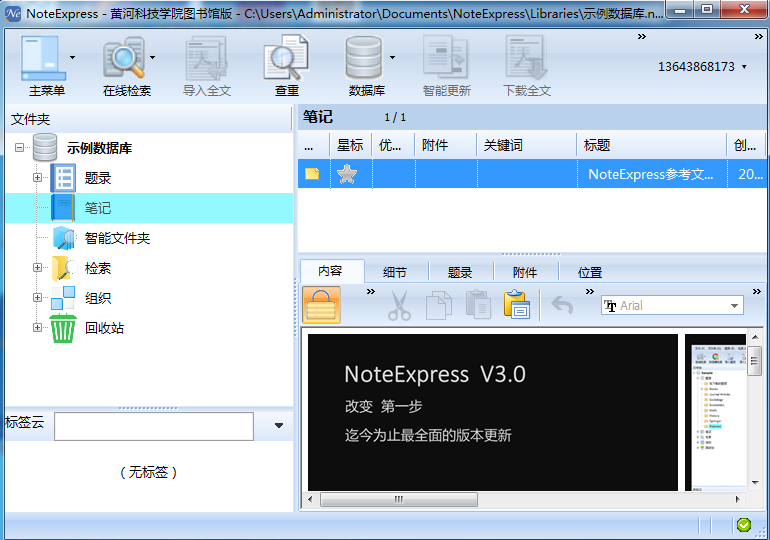
Task: Expand the 检索 tree node
Action: click(38, 268)
